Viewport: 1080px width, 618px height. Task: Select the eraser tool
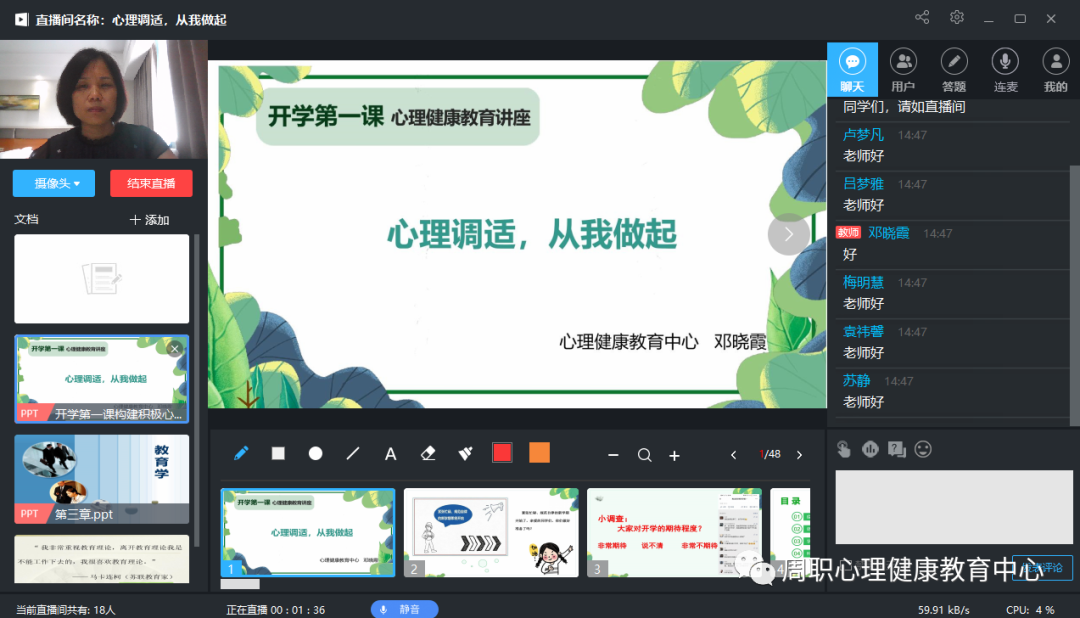tap(428, 454)
